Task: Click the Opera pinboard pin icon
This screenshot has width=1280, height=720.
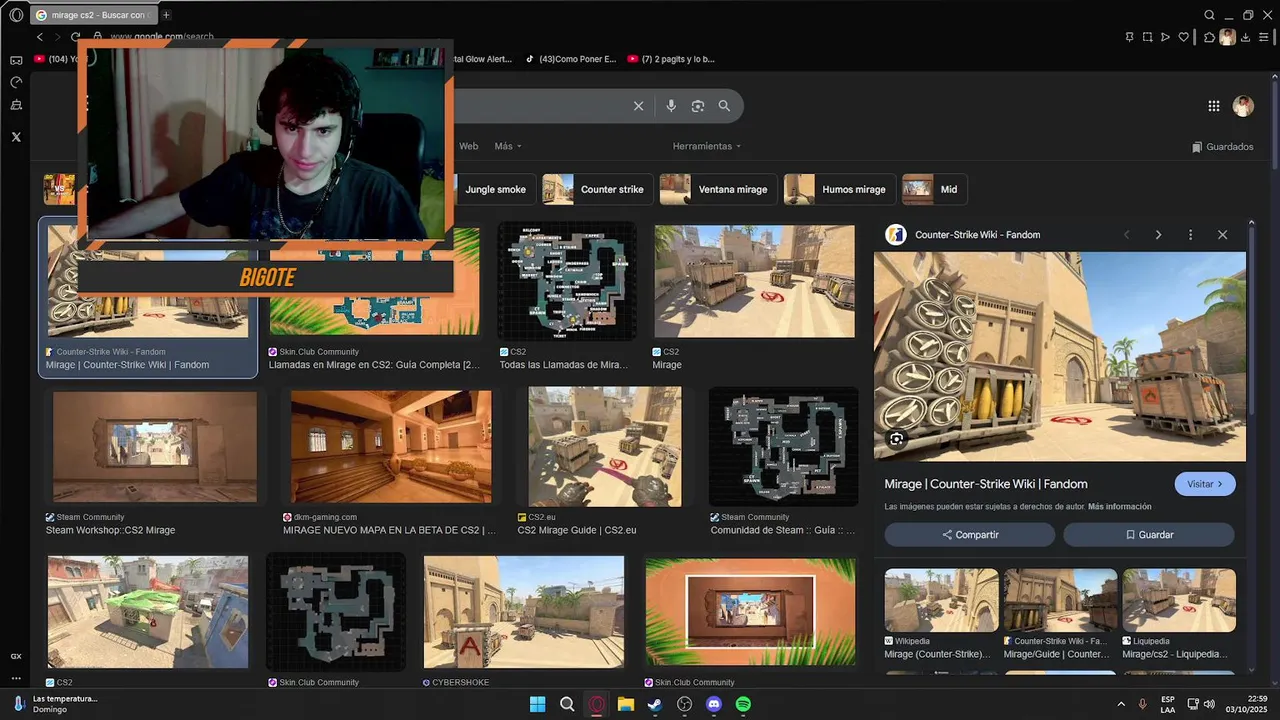Action: (1129, 37)
